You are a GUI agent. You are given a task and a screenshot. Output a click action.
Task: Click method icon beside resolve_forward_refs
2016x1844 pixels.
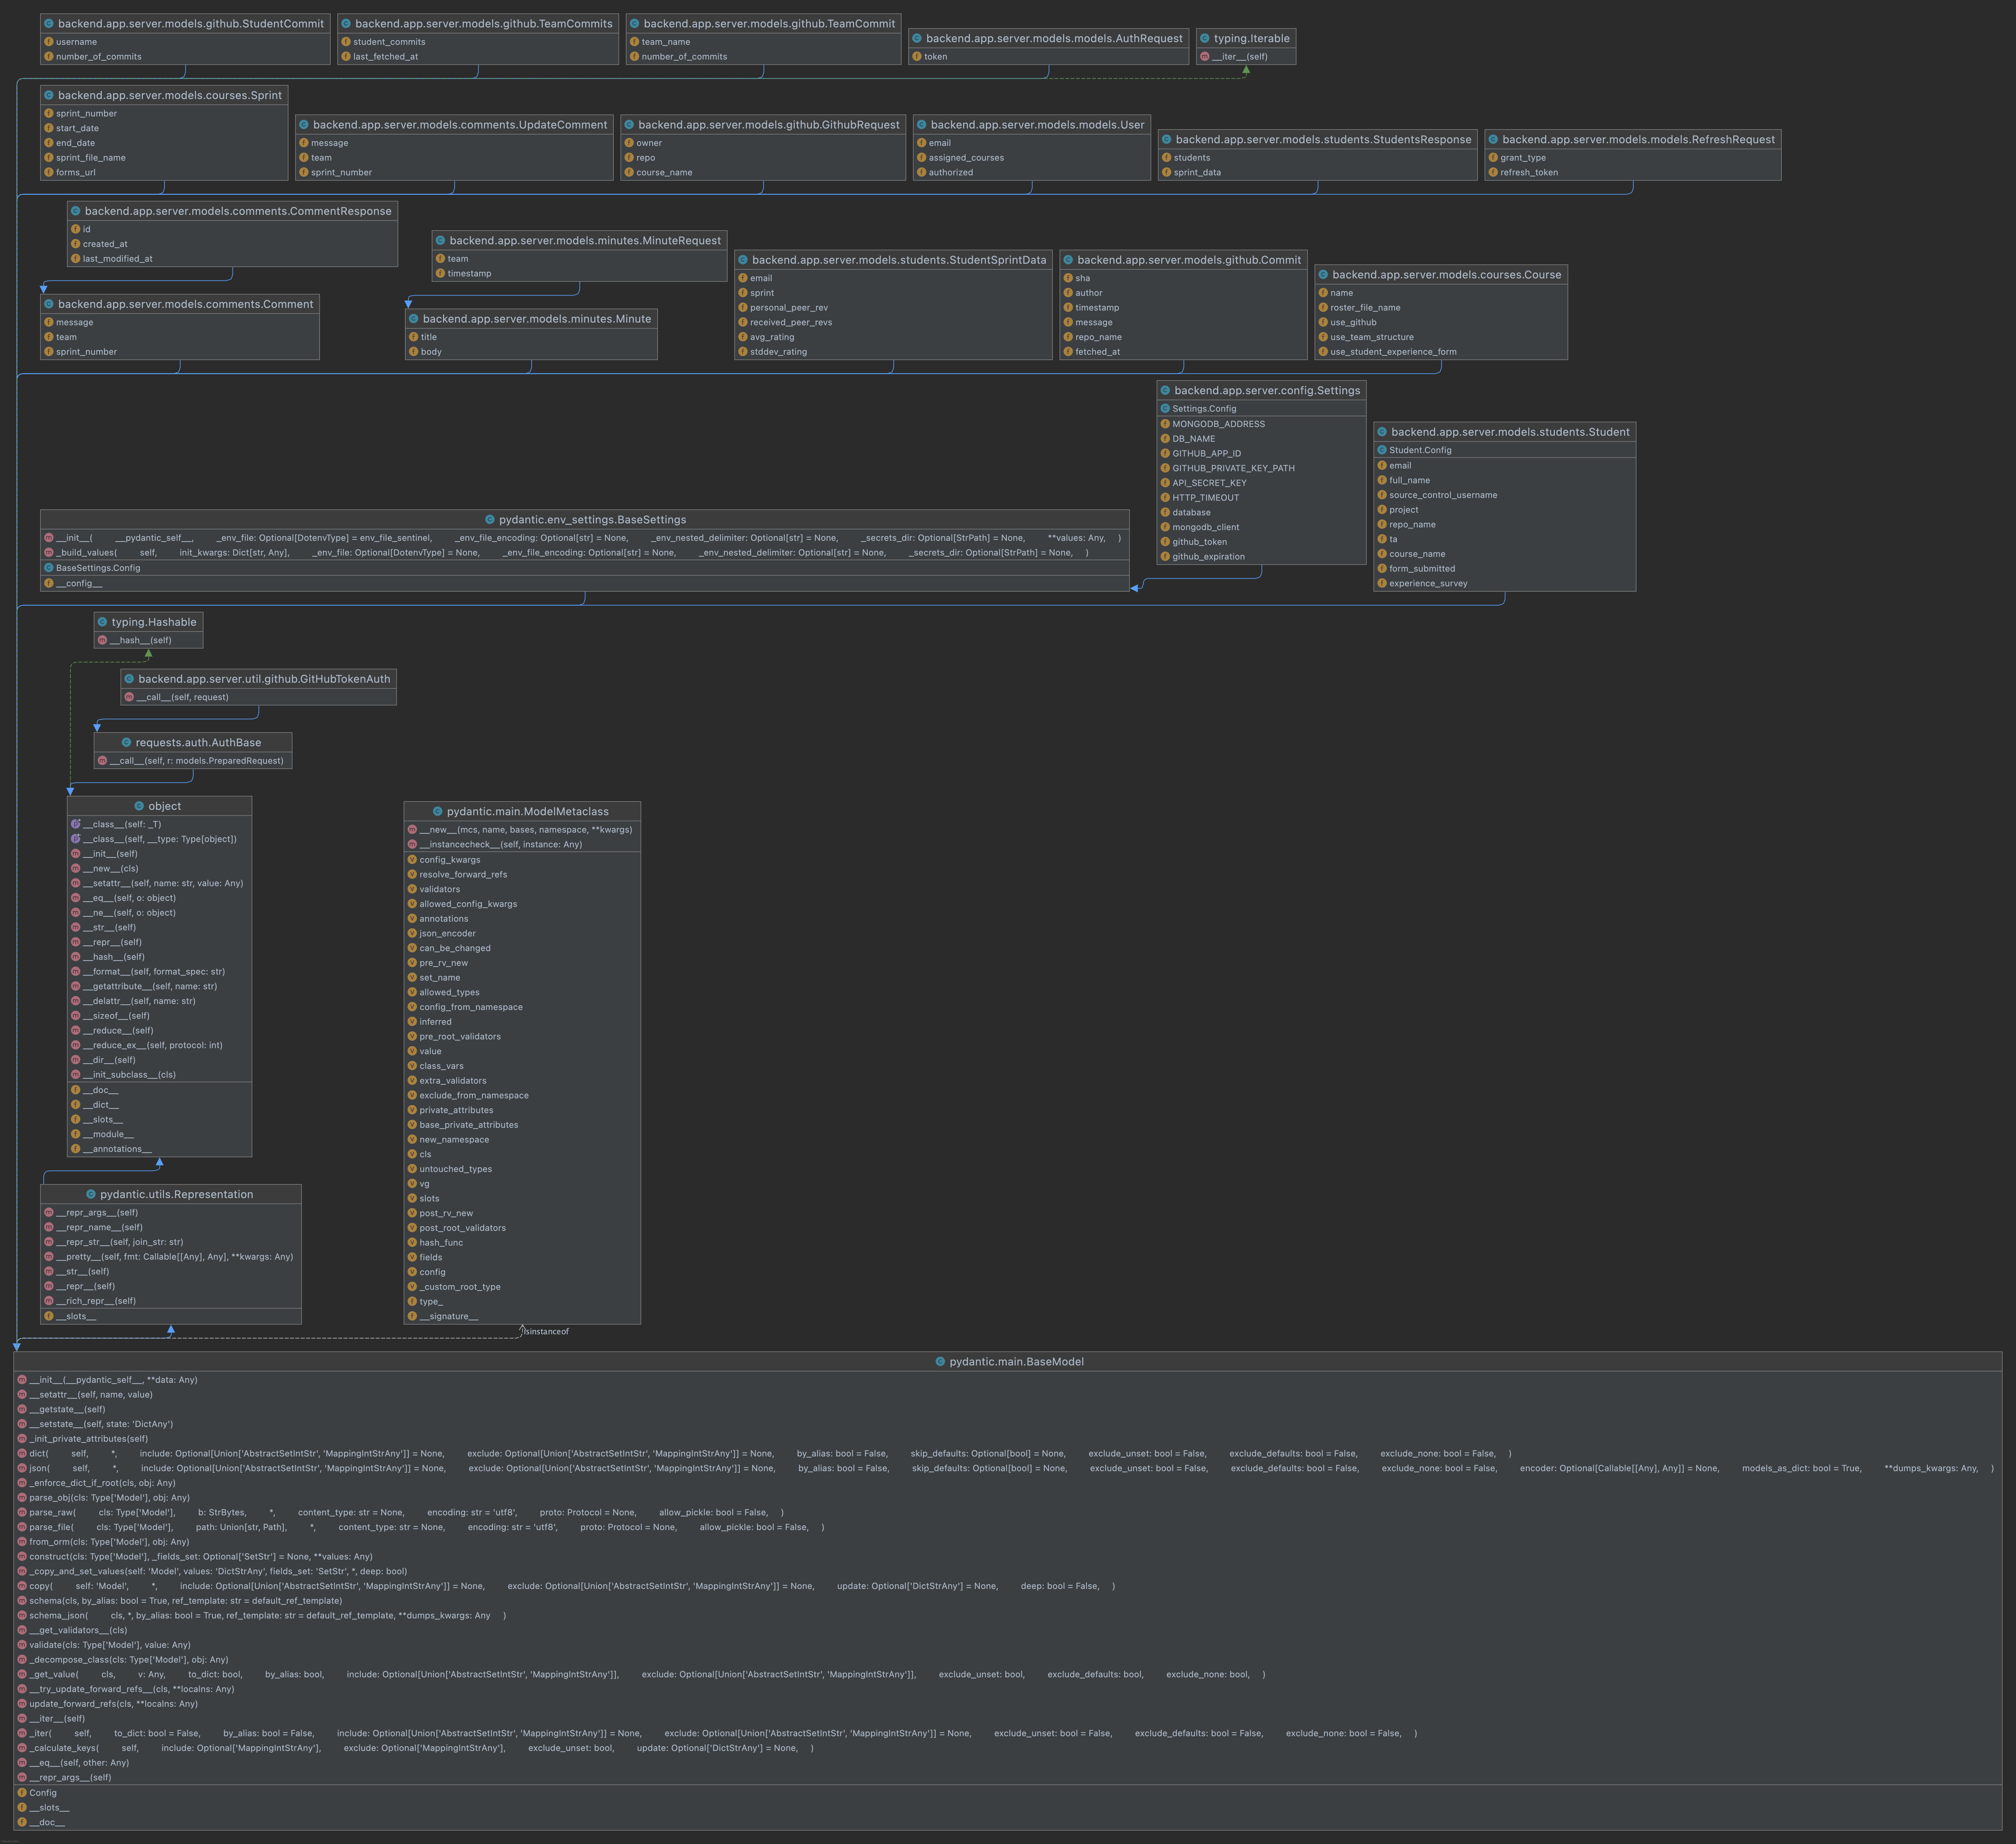point(412,875)
